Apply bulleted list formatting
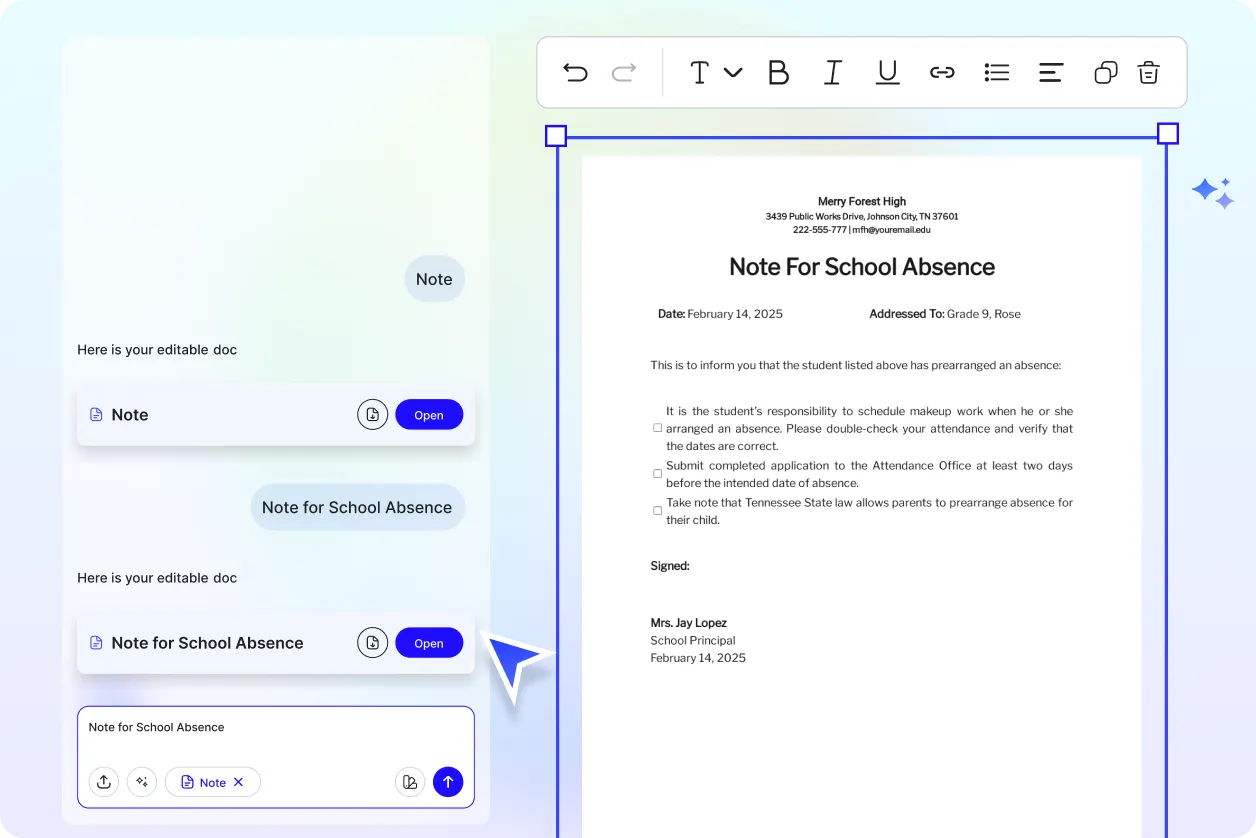Viewport: 1256px width, 838px height. tap(997, 72)
